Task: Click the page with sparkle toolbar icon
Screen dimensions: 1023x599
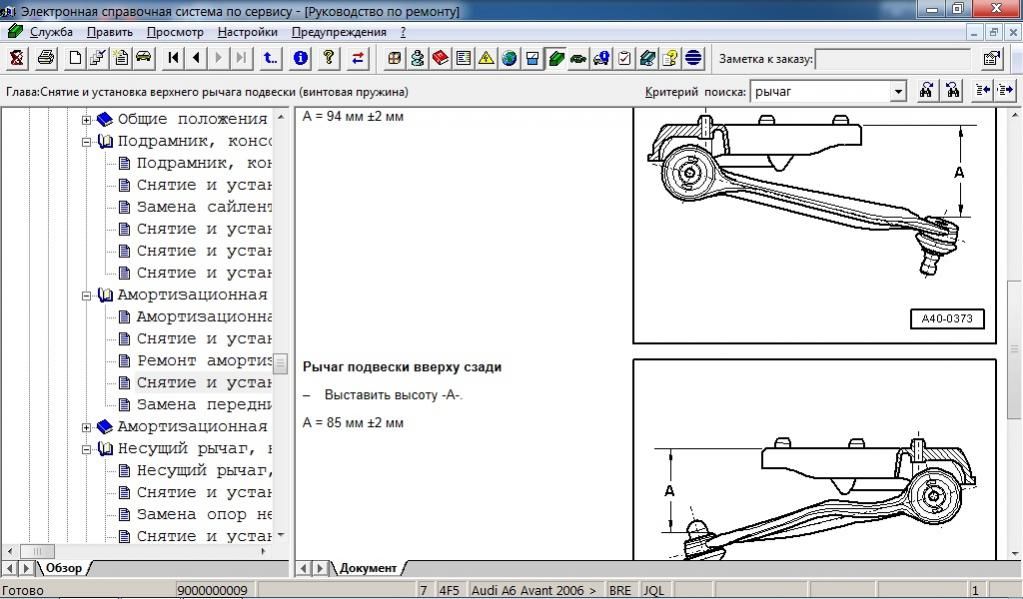Action: coord(121,59)
